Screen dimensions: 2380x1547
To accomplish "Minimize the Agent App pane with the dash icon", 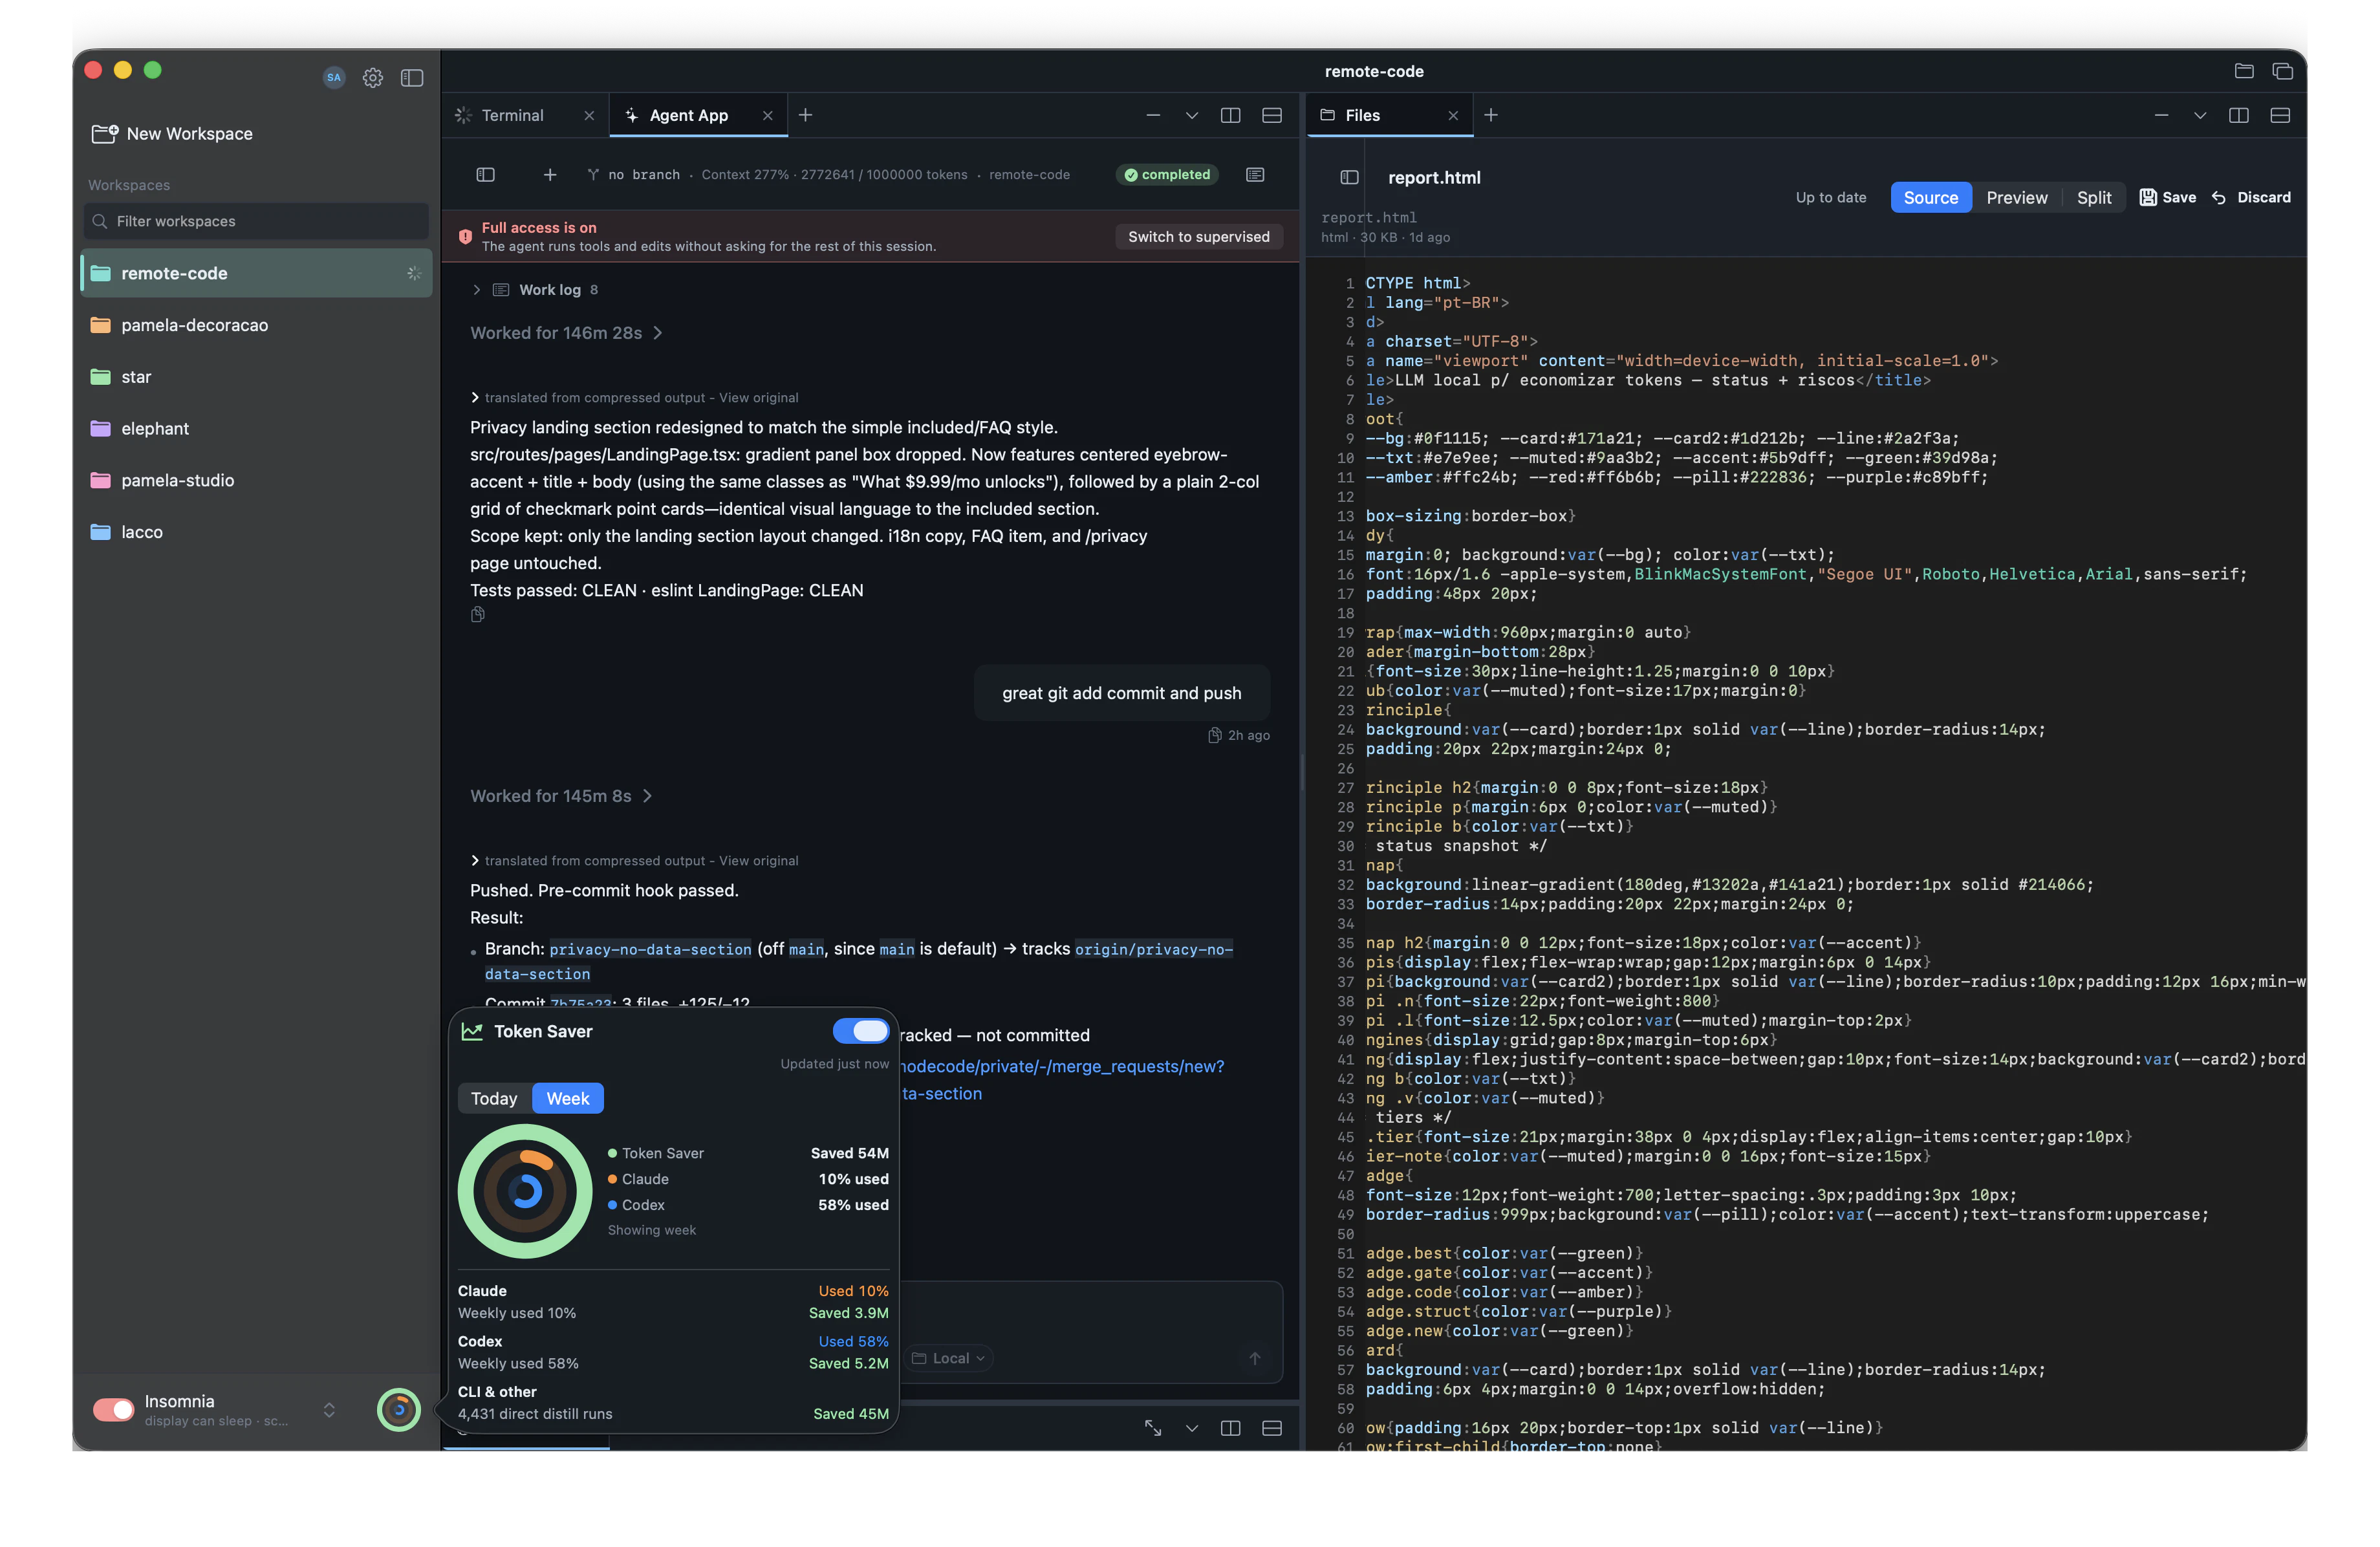I will pos(1153,115).
